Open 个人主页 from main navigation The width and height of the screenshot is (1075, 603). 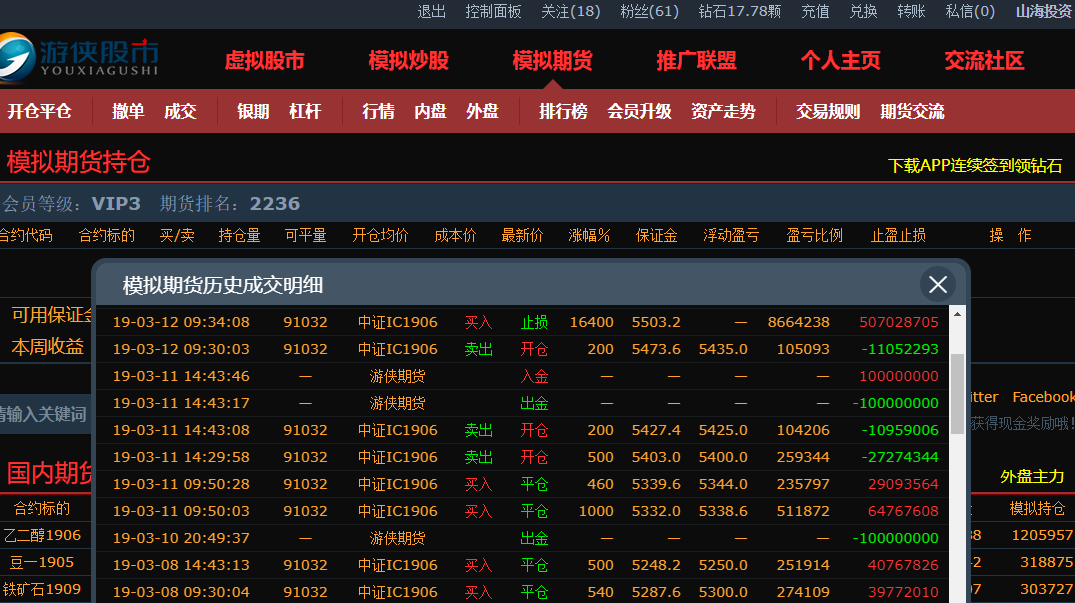click(840, 61)
